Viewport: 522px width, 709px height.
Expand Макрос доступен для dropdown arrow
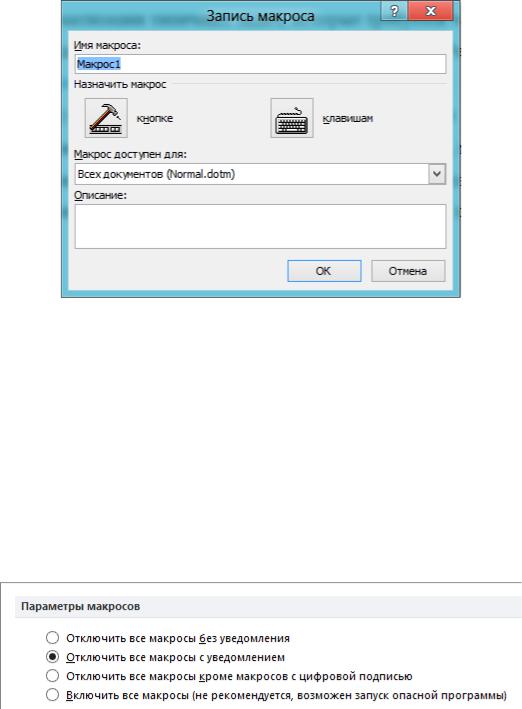pyautogui.click(x=437, y=174)
